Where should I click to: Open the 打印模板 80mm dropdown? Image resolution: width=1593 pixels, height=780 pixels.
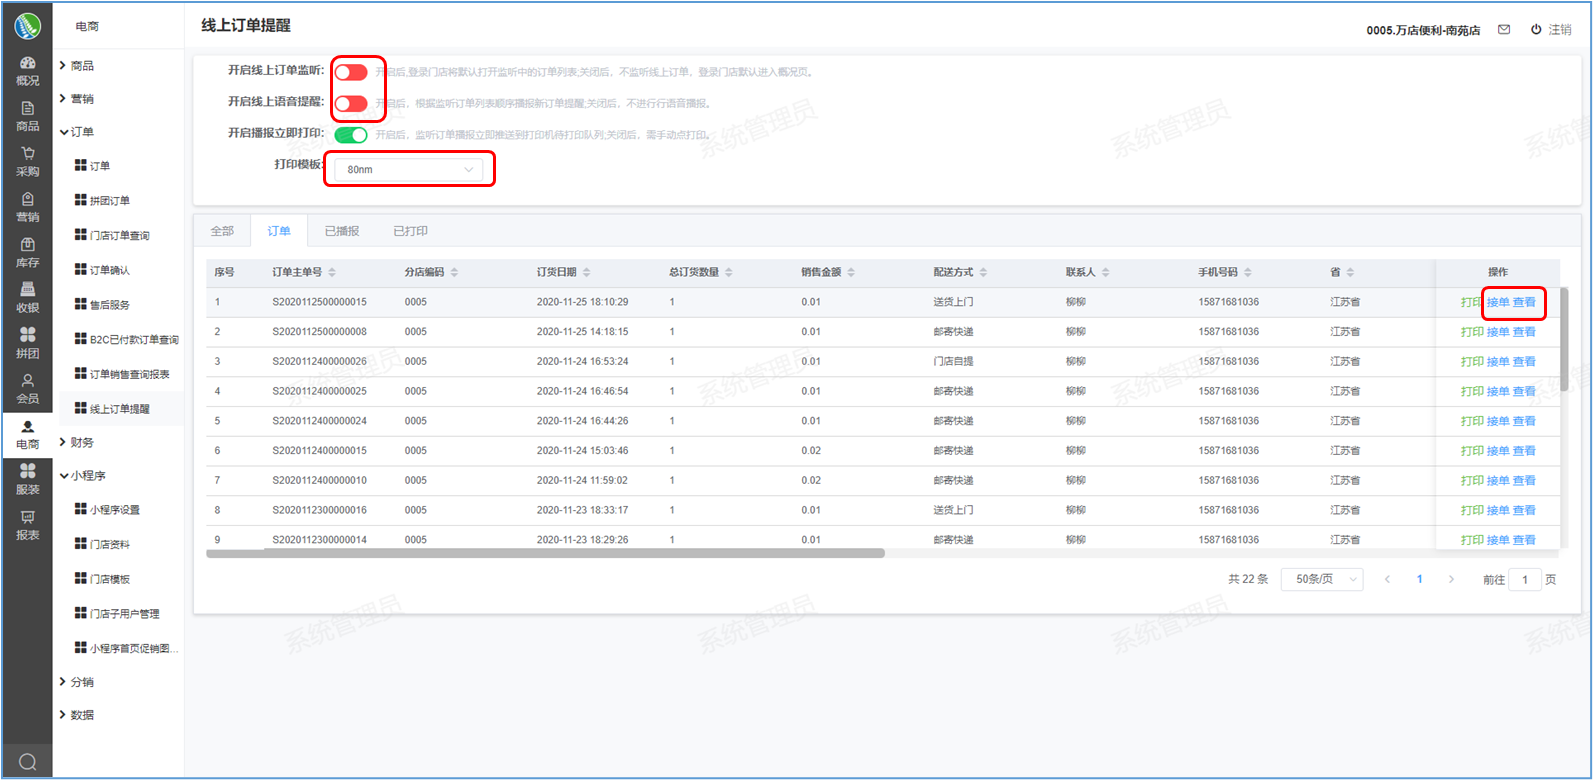pos(409,170)
